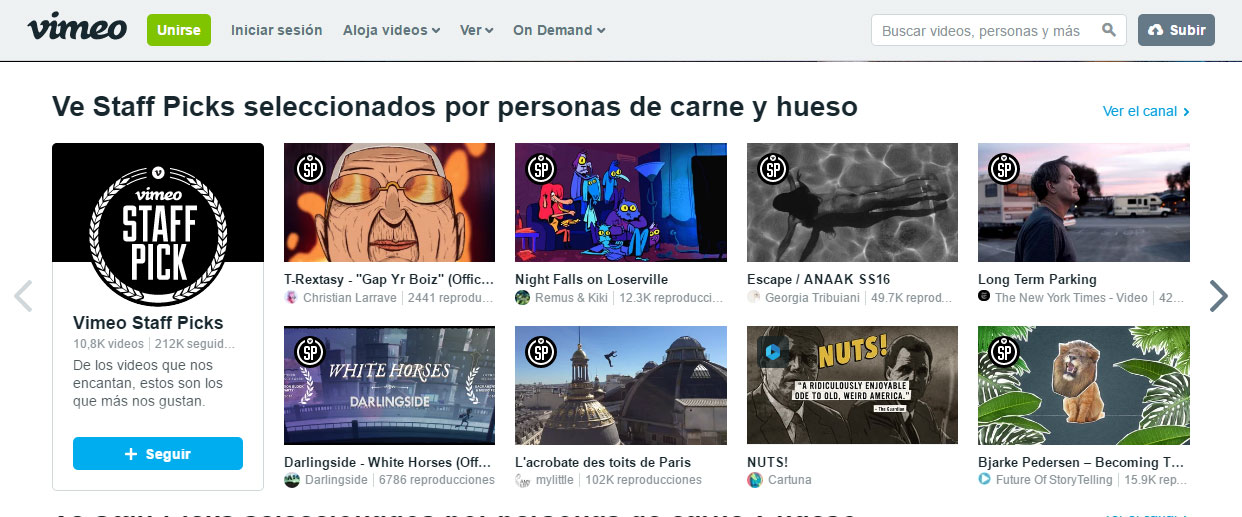Click the On Demand badge on NUTS! thumbnail
Viewport: 1242px width, 517px height.
(x=772, y=351)
